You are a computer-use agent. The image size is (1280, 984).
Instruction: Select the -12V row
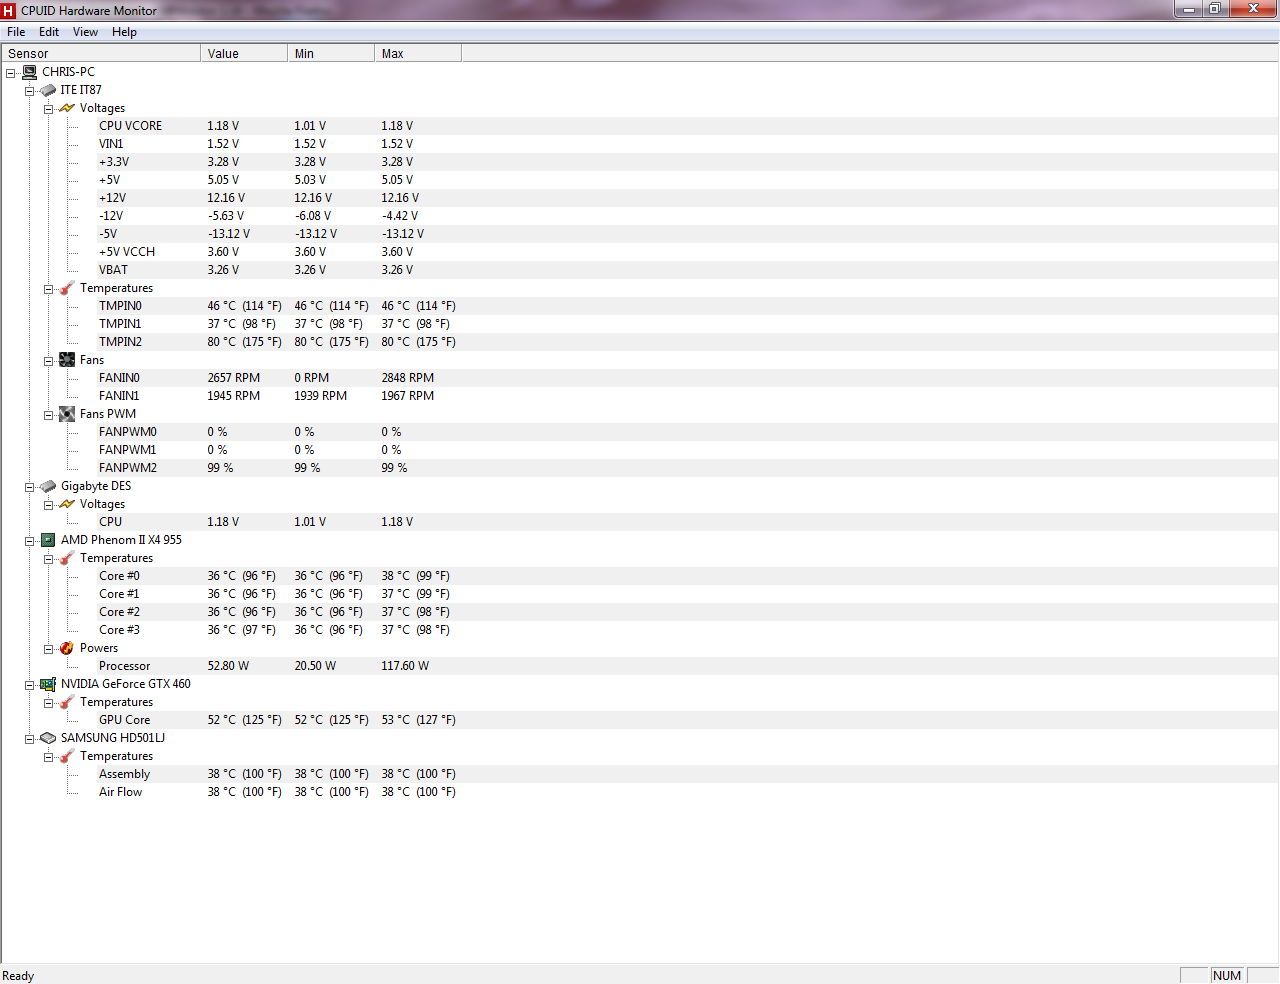click(x=640, y=216)
